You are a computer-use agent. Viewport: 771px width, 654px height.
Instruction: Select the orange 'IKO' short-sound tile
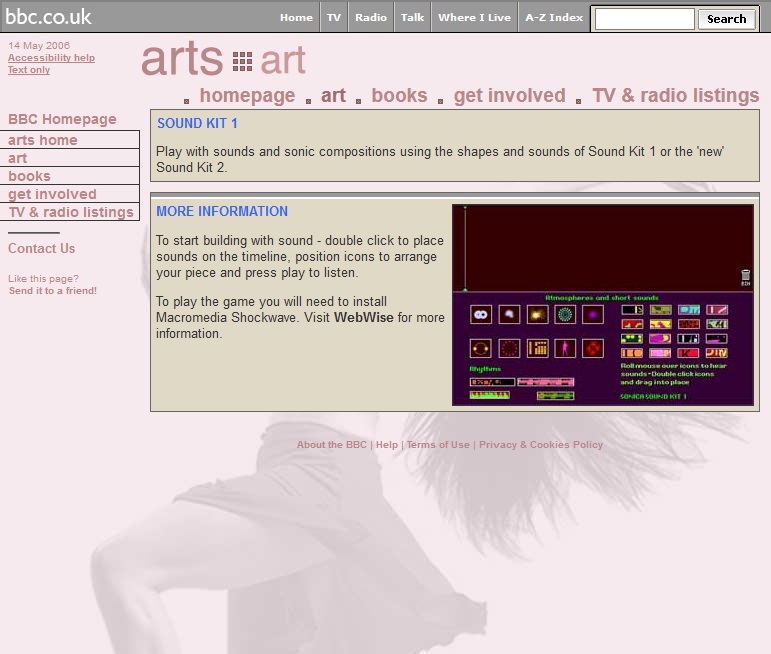coord(632,353)
